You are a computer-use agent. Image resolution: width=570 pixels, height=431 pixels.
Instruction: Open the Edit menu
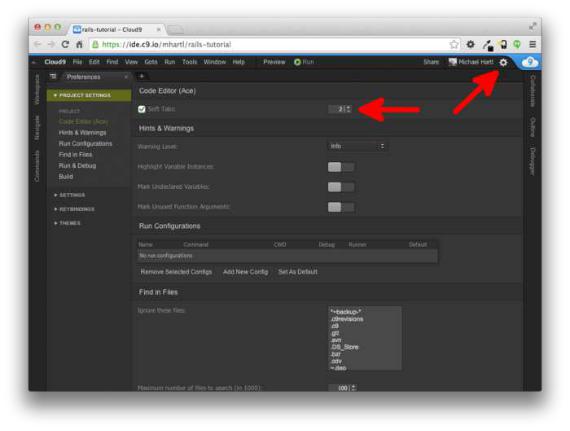94,62
